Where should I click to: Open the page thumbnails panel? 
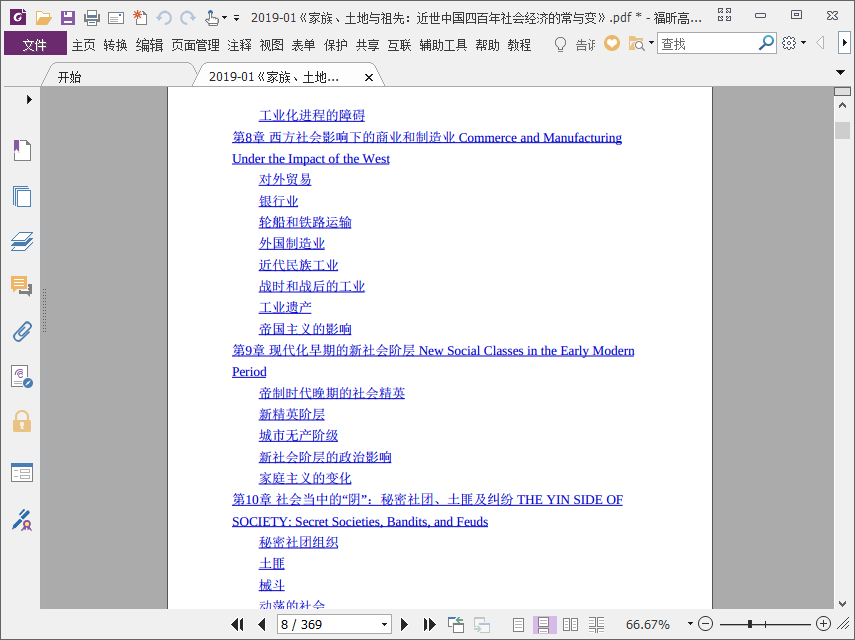click(22, 196)
